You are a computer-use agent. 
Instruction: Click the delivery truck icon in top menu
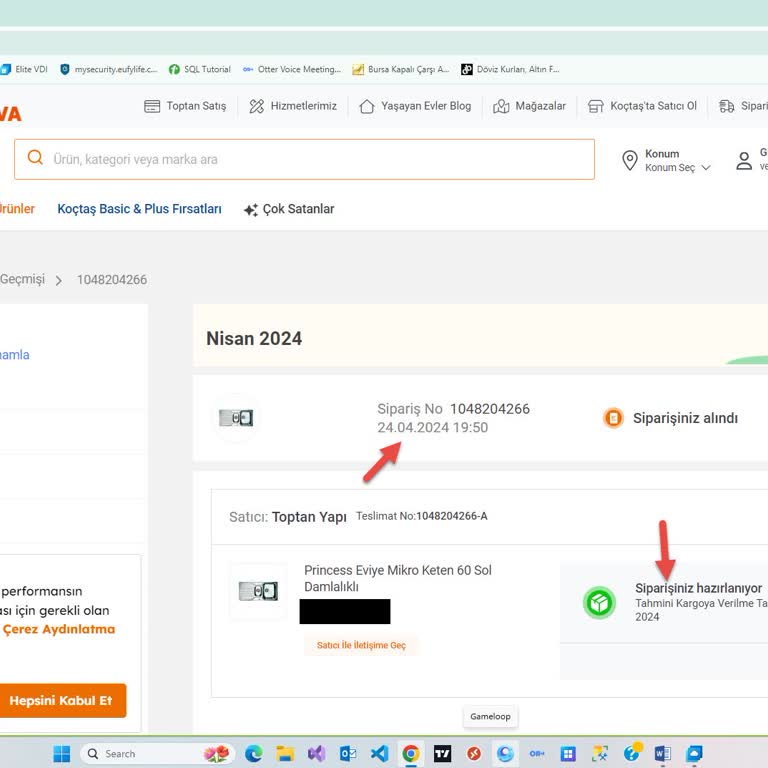pyautogui.click(x=727, y=106)
